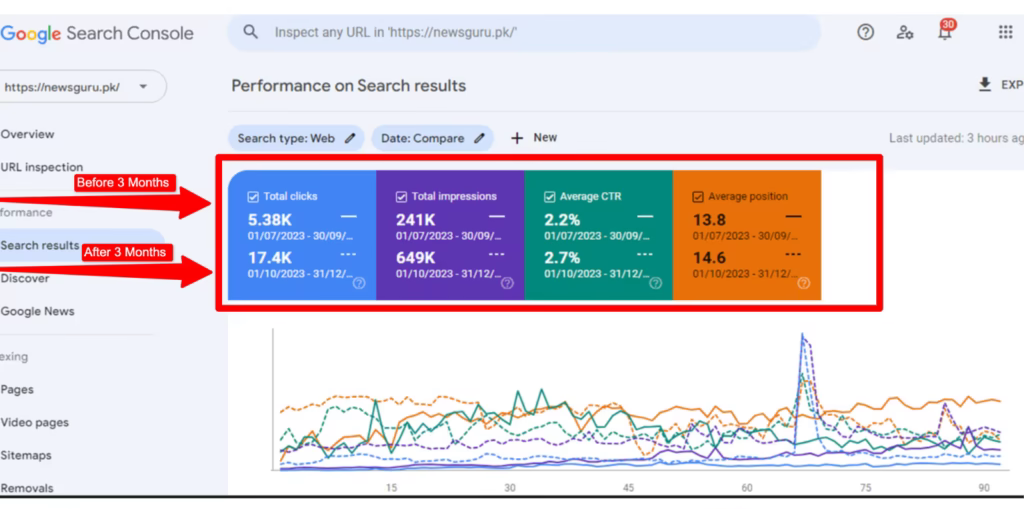Open URL inspection in sidebar
This screenshot has width=1024, height=509.
pos(42,167)
